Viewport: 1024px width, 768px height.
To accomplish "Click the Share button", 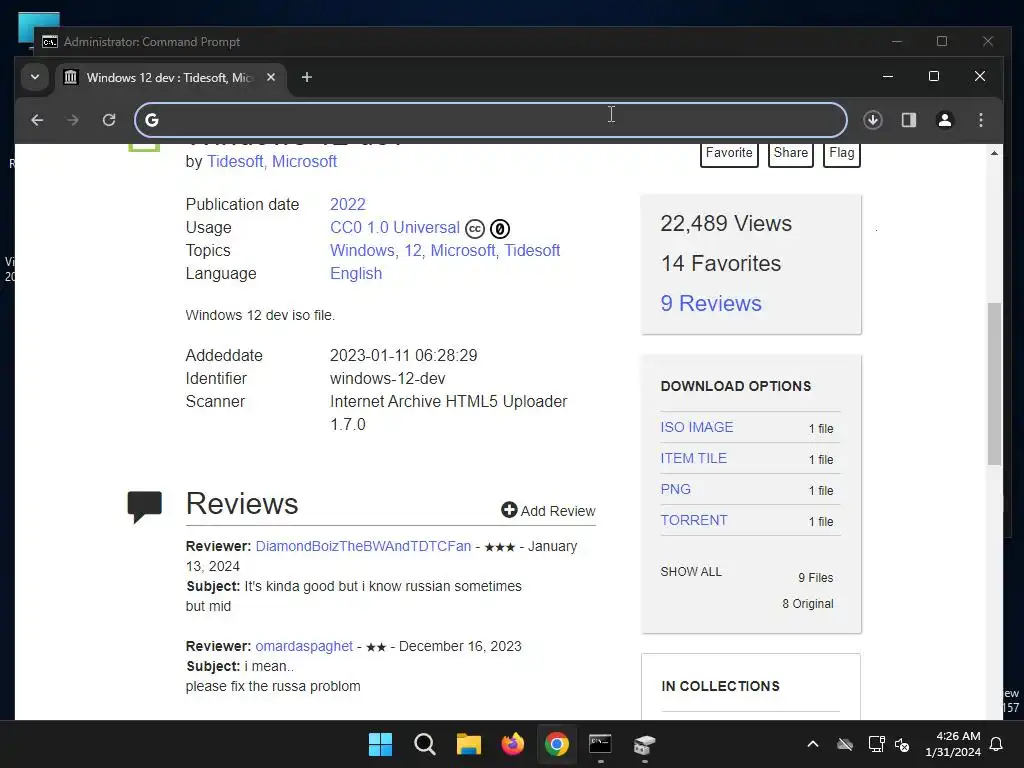I will (x=790, y=153).
